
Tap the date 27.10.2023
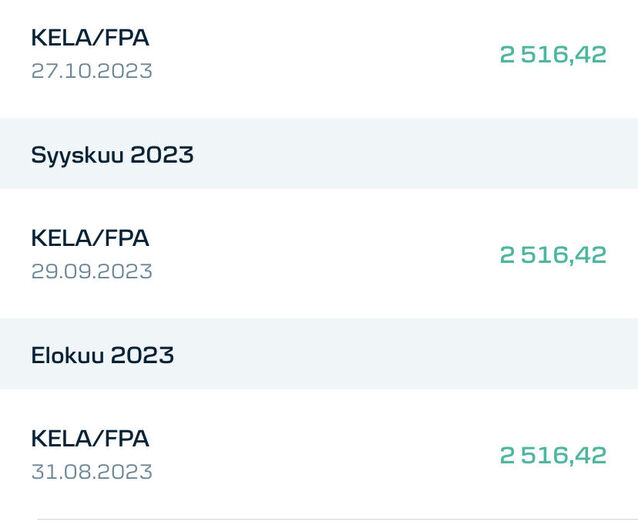pyautogui.click(x=91, y=71)
